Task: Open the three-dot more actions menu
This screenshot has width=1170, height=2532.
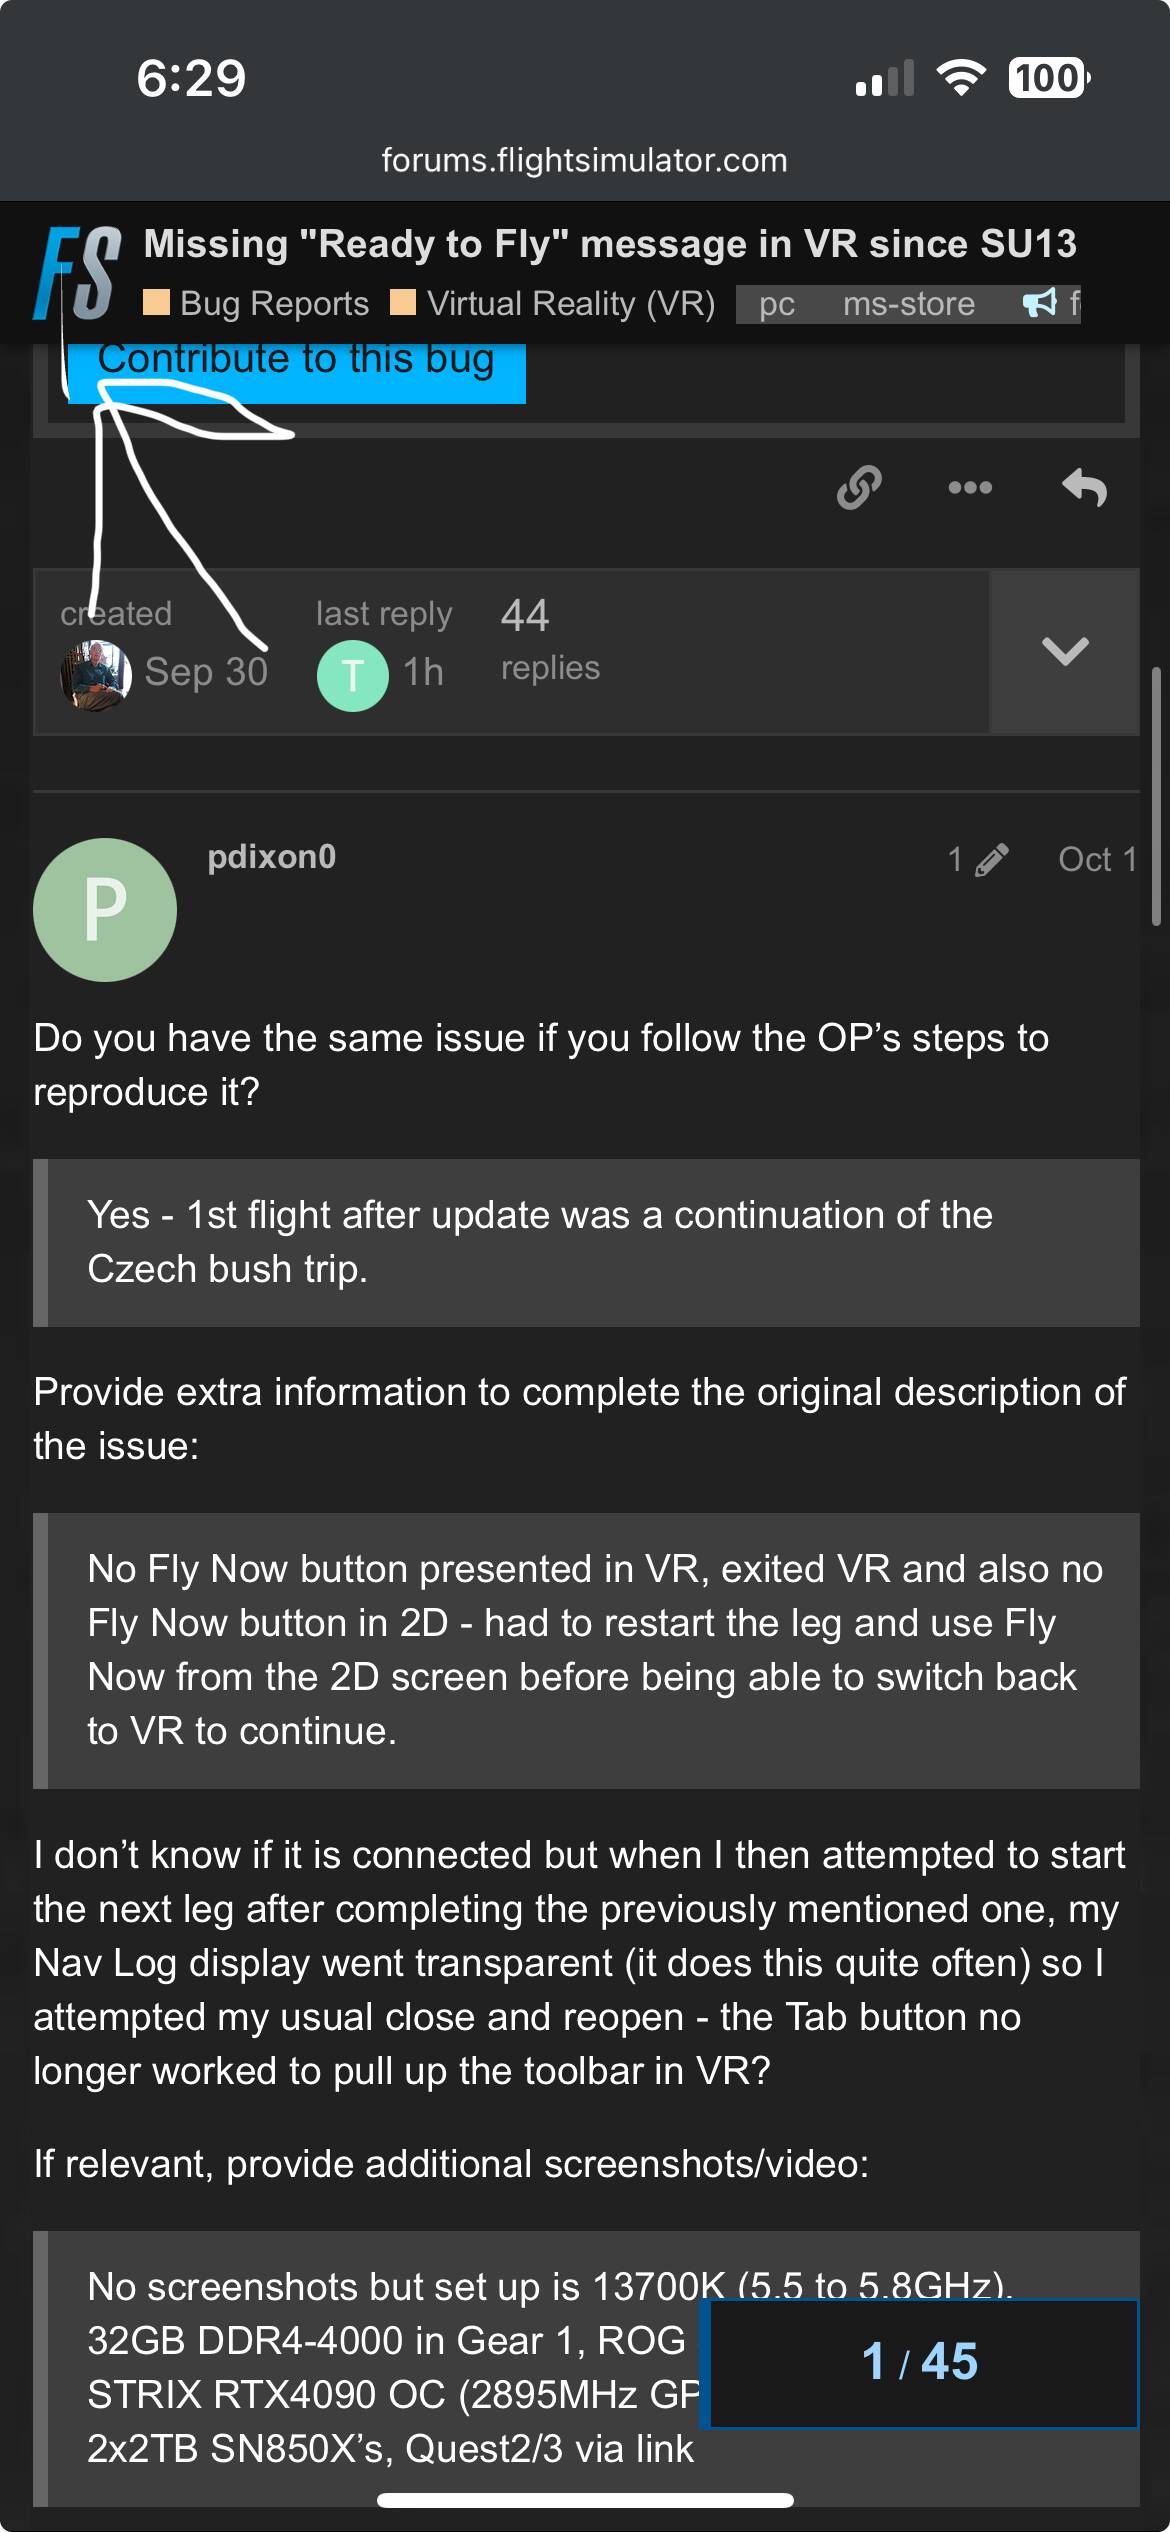Action: click(x=970, y=488)
